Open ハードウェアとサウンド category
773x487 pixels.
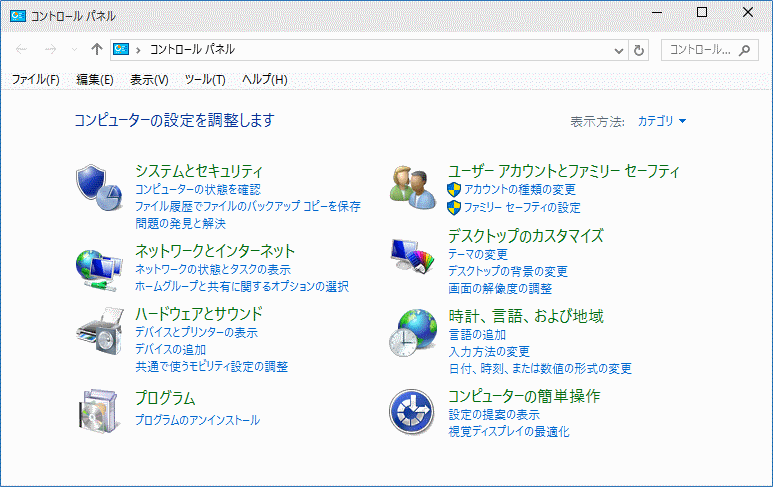tap(199, 314)
